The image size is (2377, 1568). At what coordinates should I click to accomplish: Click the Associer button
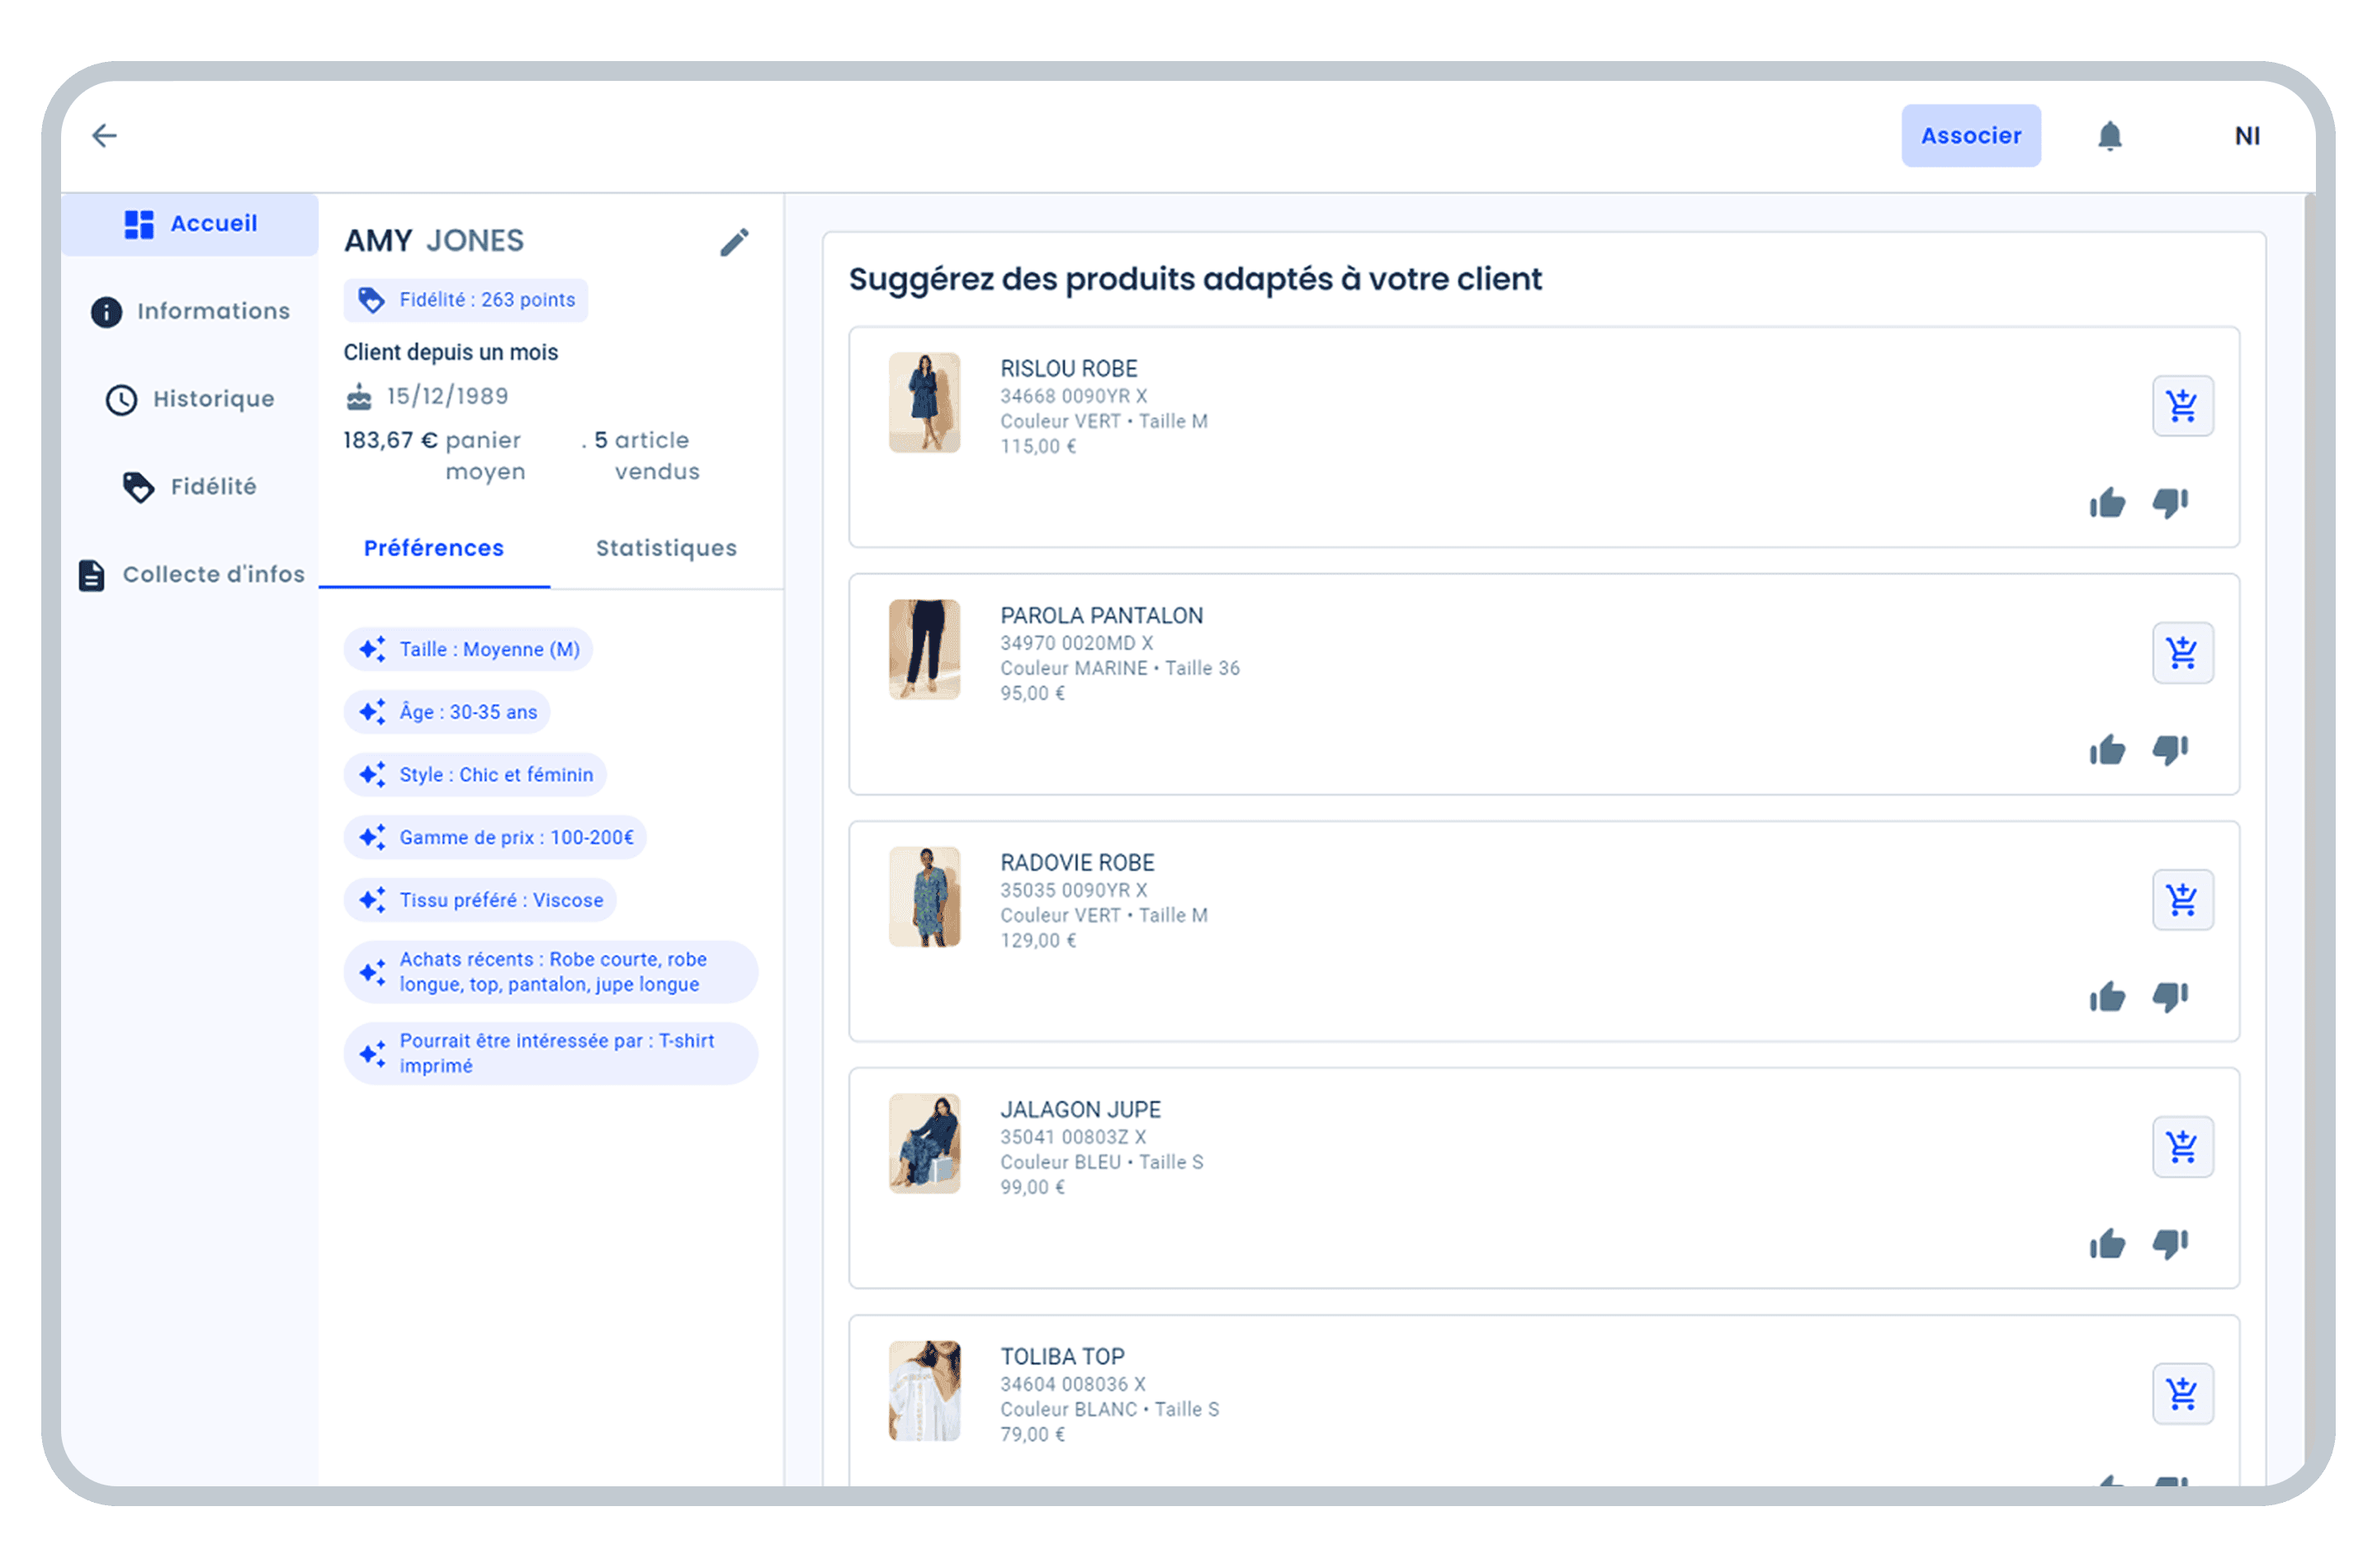1970,135
